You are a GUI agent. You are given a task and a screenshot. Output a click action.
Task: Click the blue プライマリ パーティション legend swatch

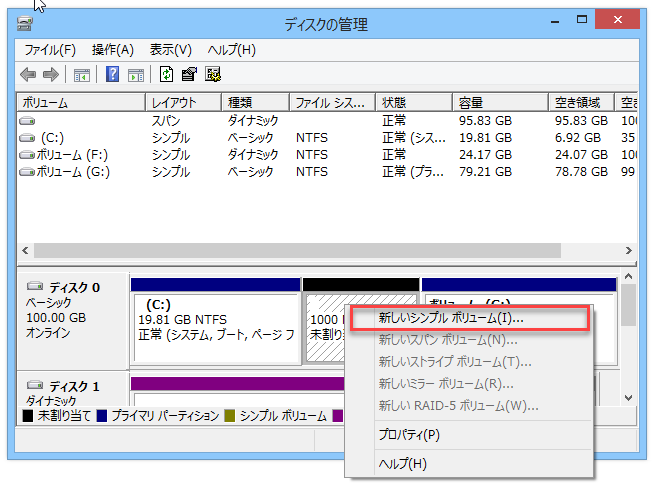[102, 416]
